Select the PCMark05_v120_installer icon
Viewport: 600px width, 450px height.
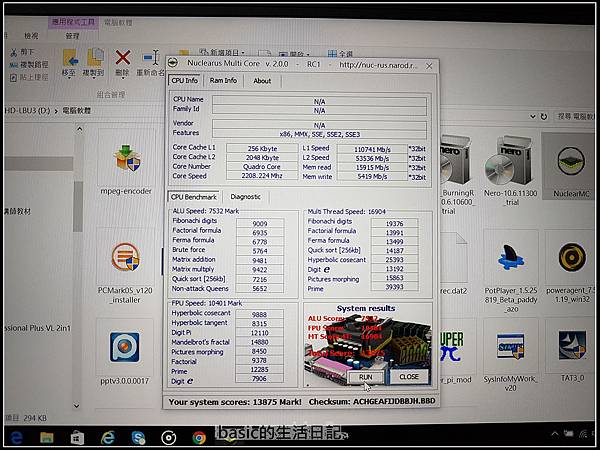pos(126,257)
